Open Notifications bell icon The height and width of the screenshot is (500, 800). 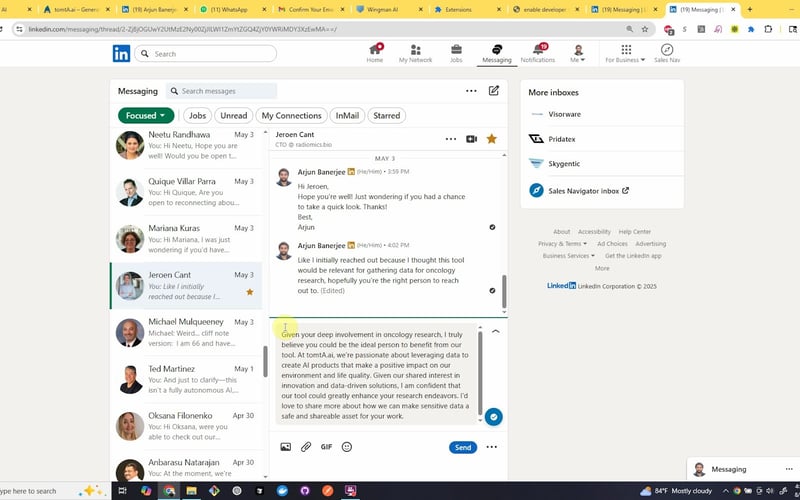point(538,53)
